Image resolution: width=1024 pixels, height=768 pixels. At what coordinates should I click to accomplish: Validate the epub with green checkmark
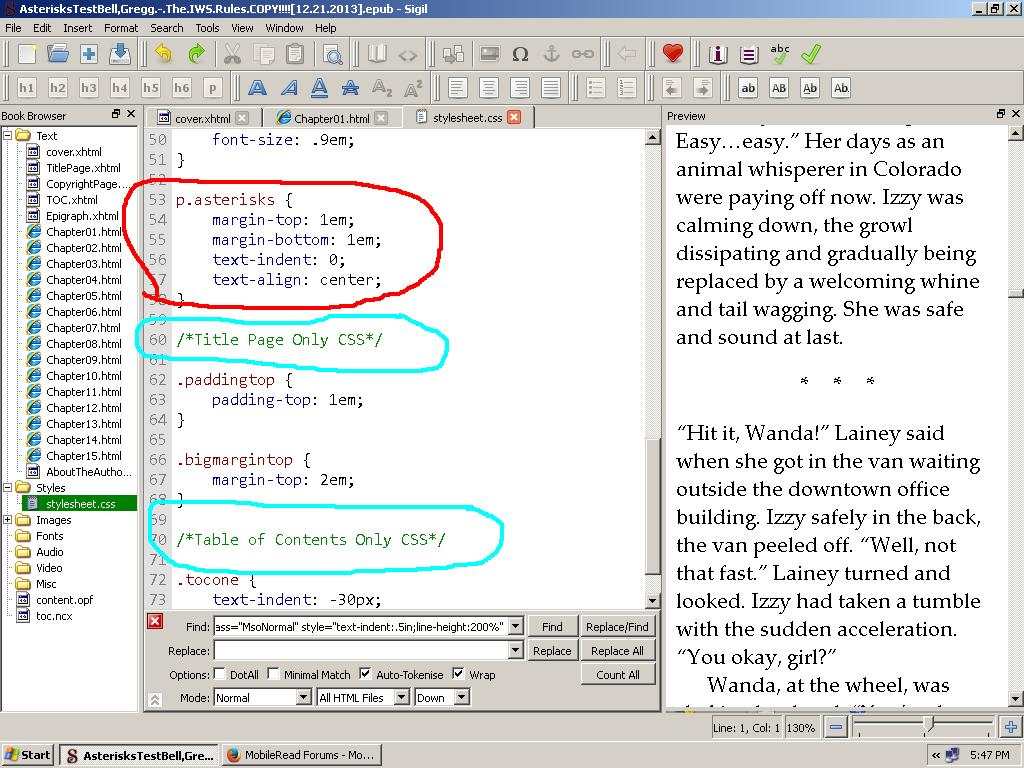810,54
